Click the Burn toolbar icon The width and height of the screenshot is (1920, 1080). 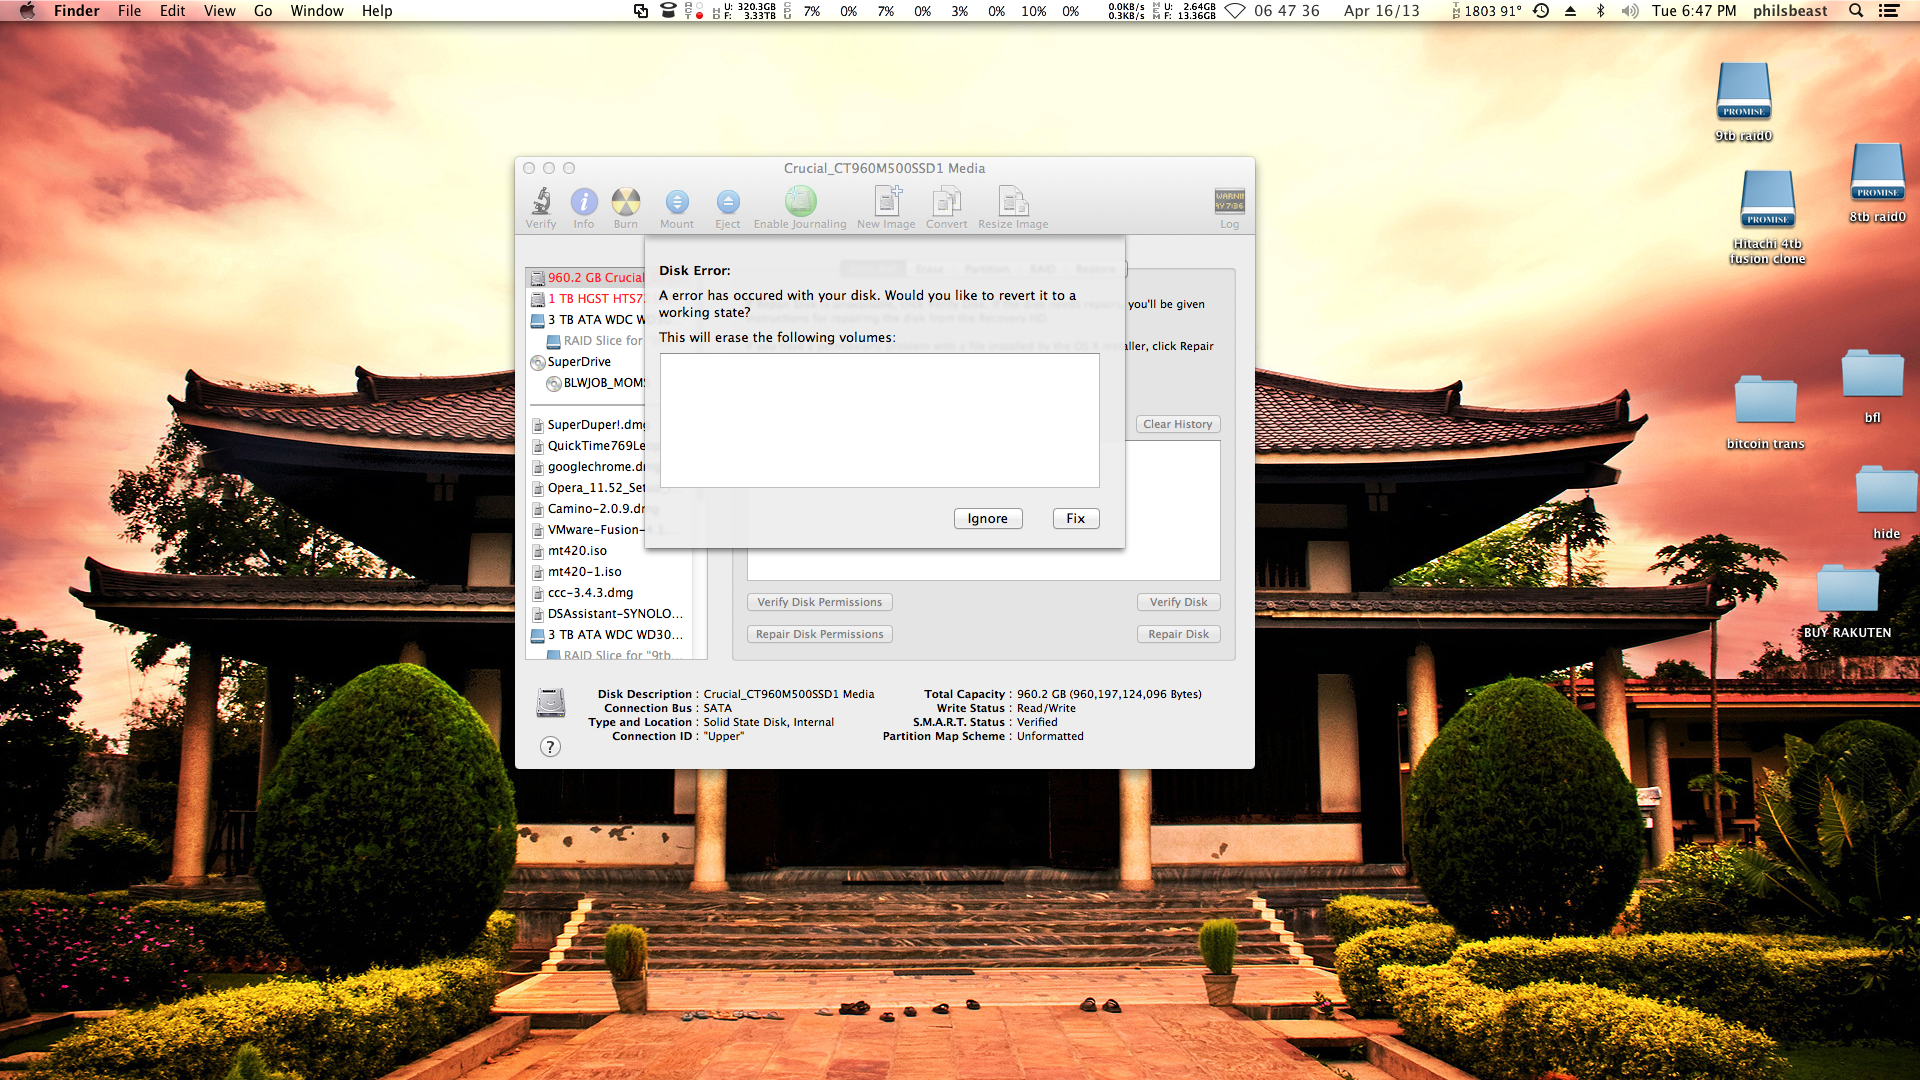pos(626,203)
